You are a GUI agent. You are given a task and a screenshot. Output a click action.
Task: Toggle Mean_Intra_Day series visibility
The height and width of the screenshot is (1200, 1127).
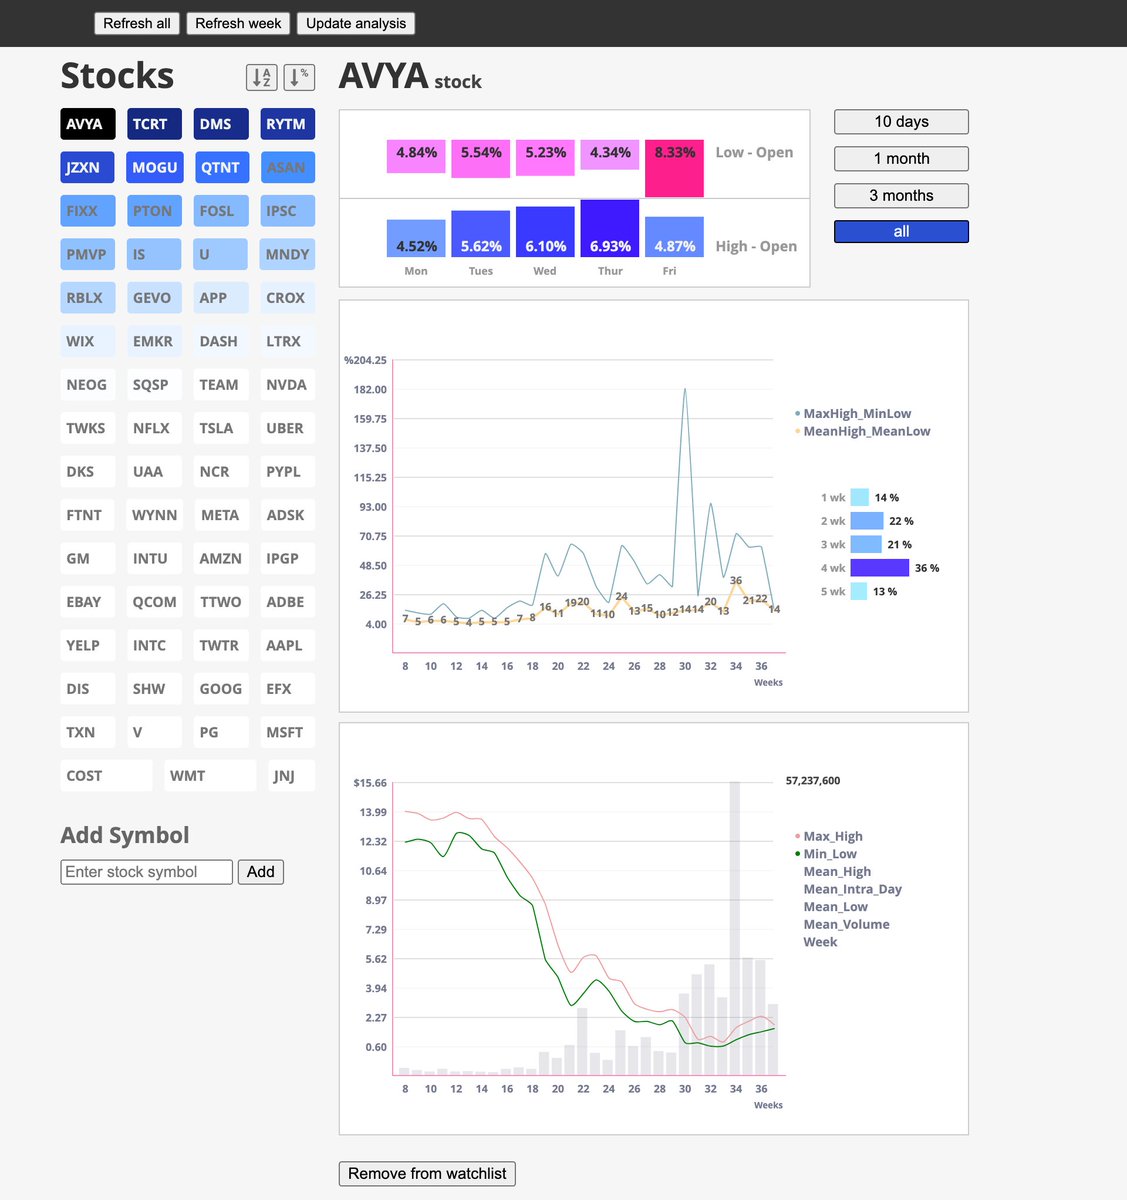[853, 889]
